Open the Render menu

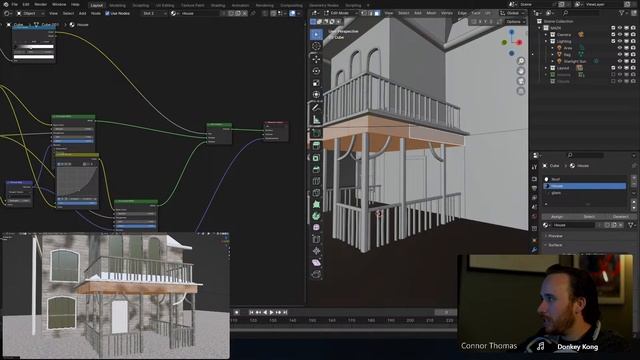click(40, 4)
